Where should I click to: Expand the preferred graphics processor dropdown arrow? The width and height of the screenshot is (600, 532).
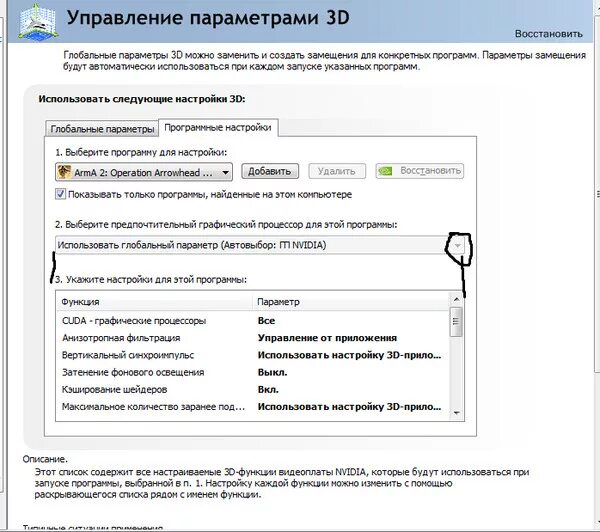[458, 246]
